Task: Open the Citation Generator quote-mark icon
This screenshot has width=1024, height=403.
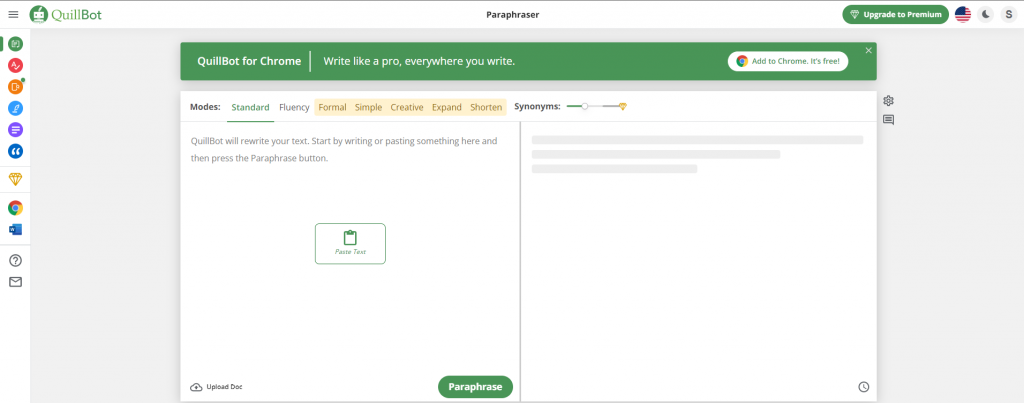Action: (x=15, y=151)
